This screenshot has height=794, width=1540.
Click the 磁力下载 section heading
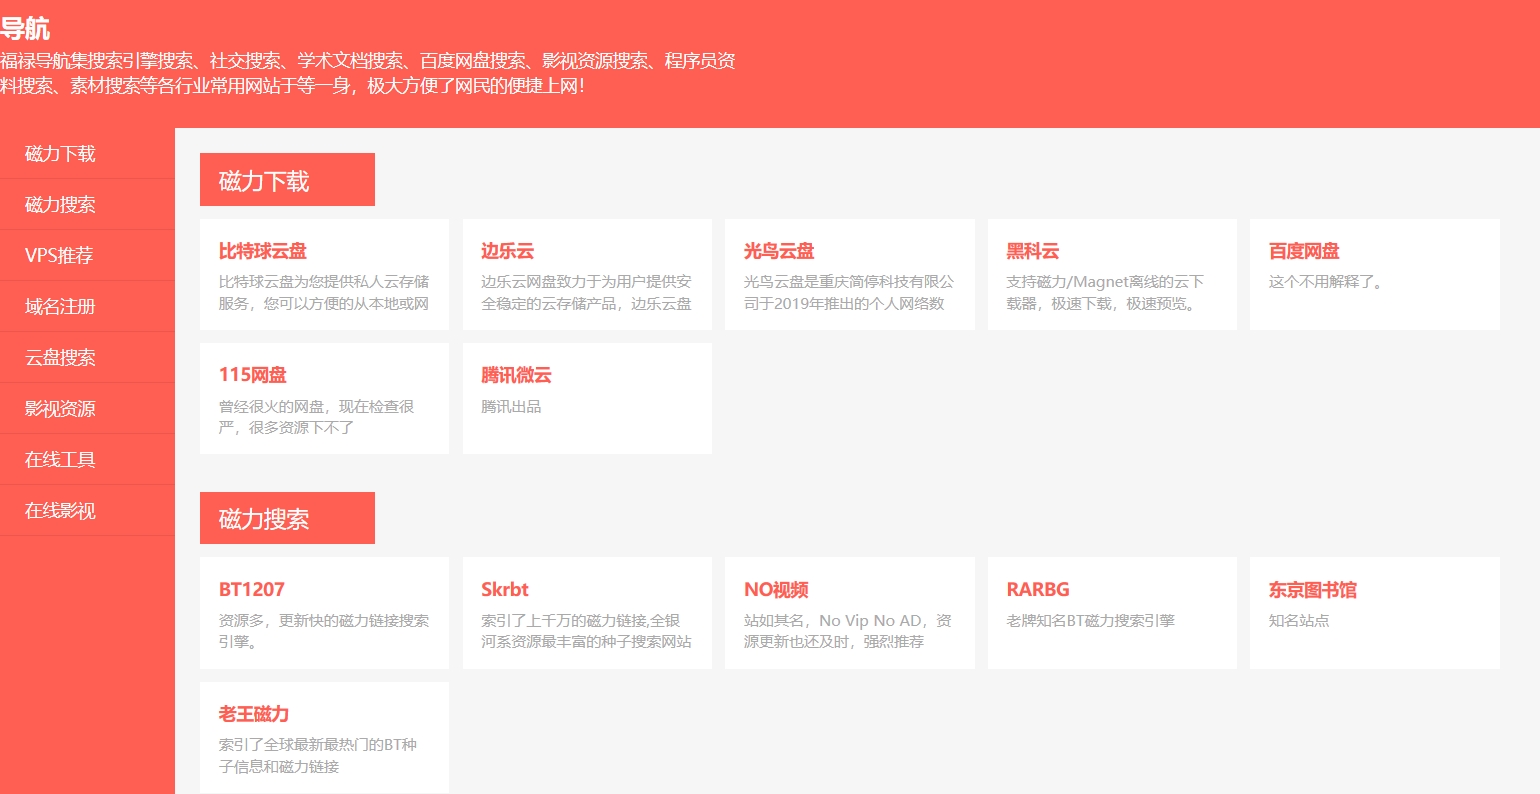tap(287, 180)
